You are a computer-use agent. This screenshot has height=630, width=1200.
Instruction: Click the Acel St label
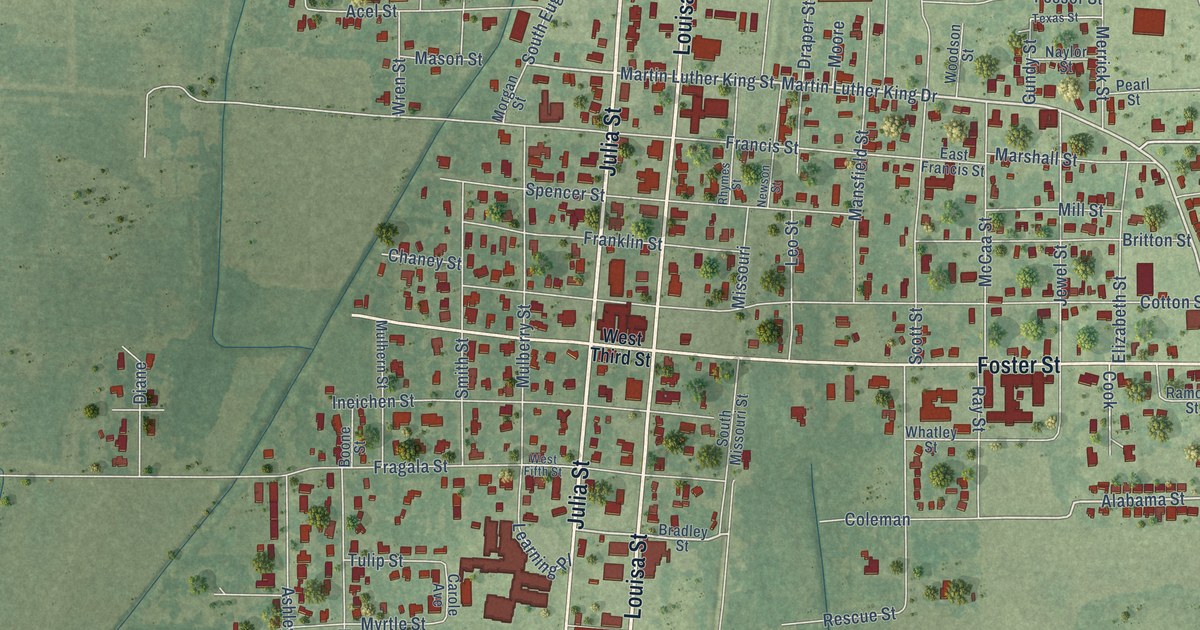coord(373,11)
